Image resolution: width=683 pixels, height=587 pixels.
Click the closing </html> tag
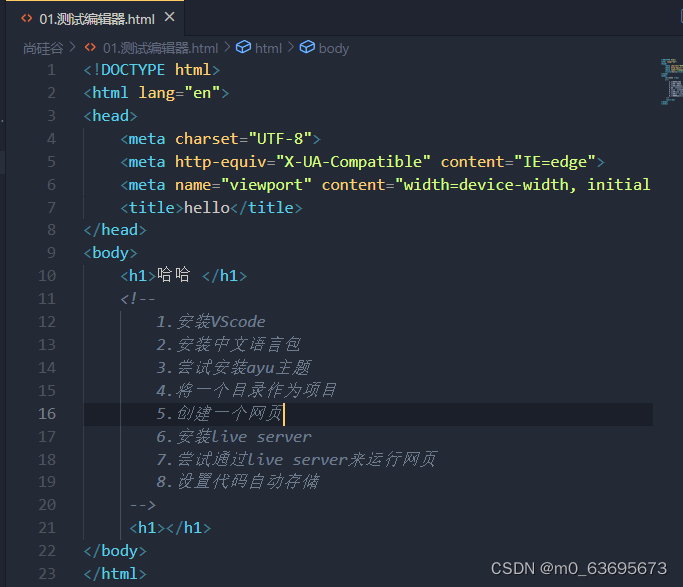click(115, 574)
